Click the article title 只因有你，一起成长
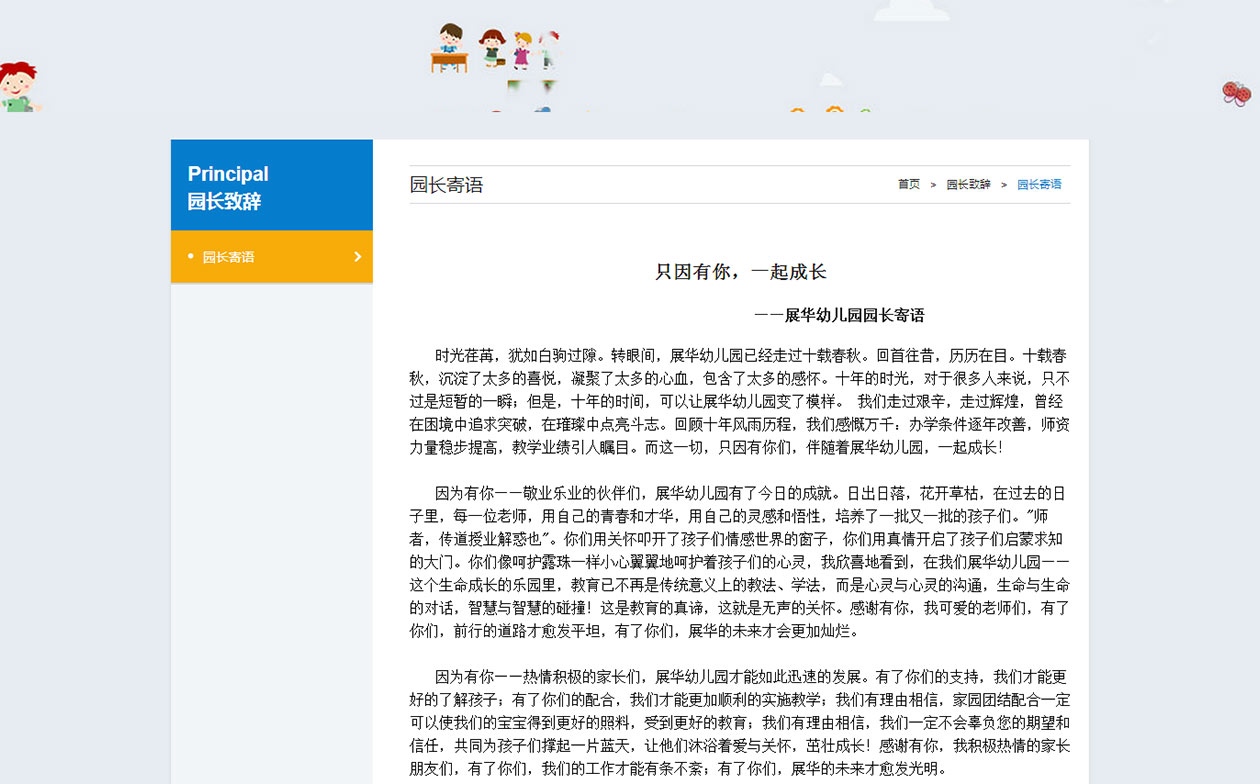This screenshot has width=1260, height=784. (740, 272)
